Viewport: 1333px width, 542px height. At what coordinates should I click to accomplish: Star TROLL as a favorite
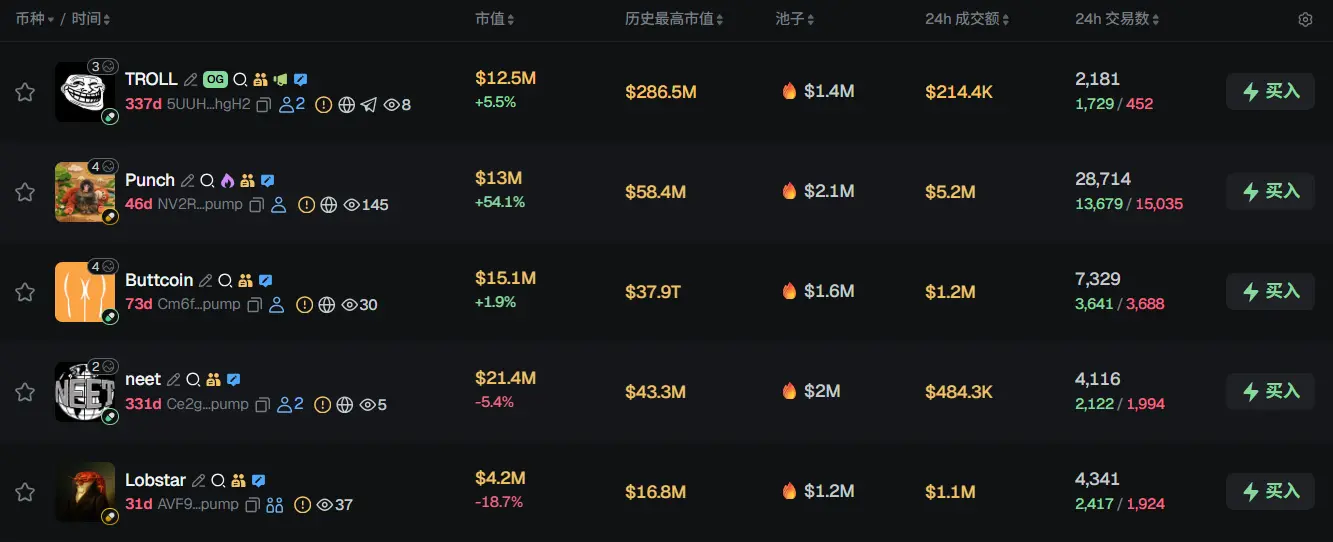tap(25, 92)
